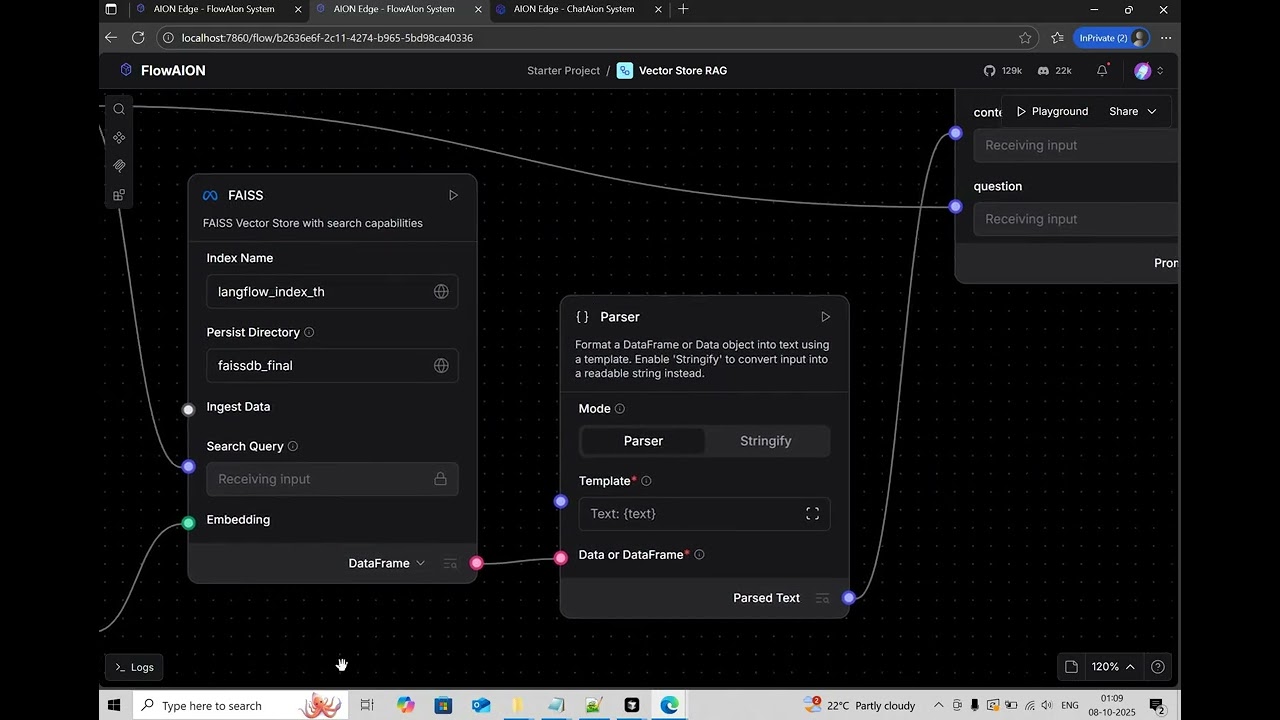1280x720 pixels.
Task: Open the search icon in the canvas sidebar
Action: click(x=119, y=109)
